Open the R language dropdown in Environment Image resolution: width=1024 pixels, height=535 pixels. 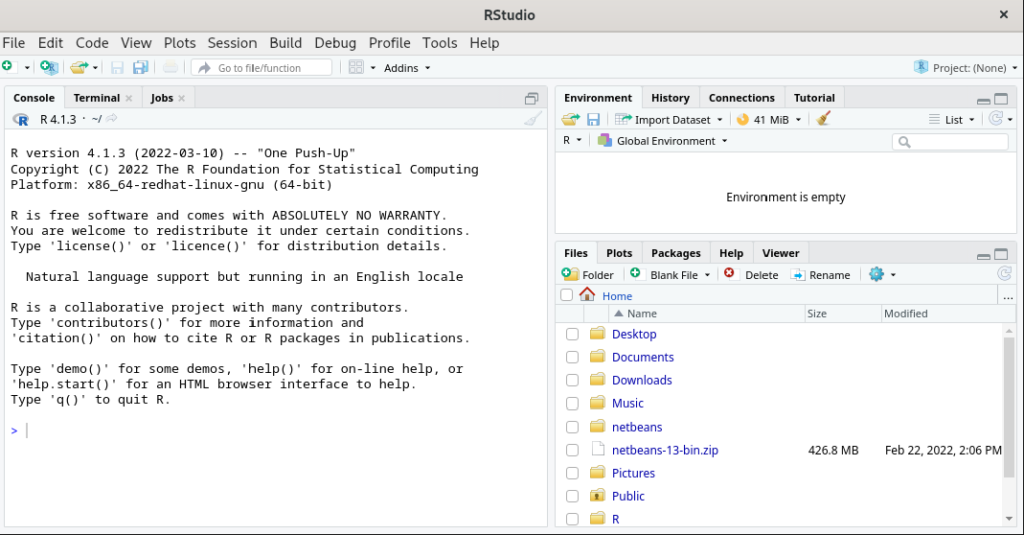tap(572, 140)
